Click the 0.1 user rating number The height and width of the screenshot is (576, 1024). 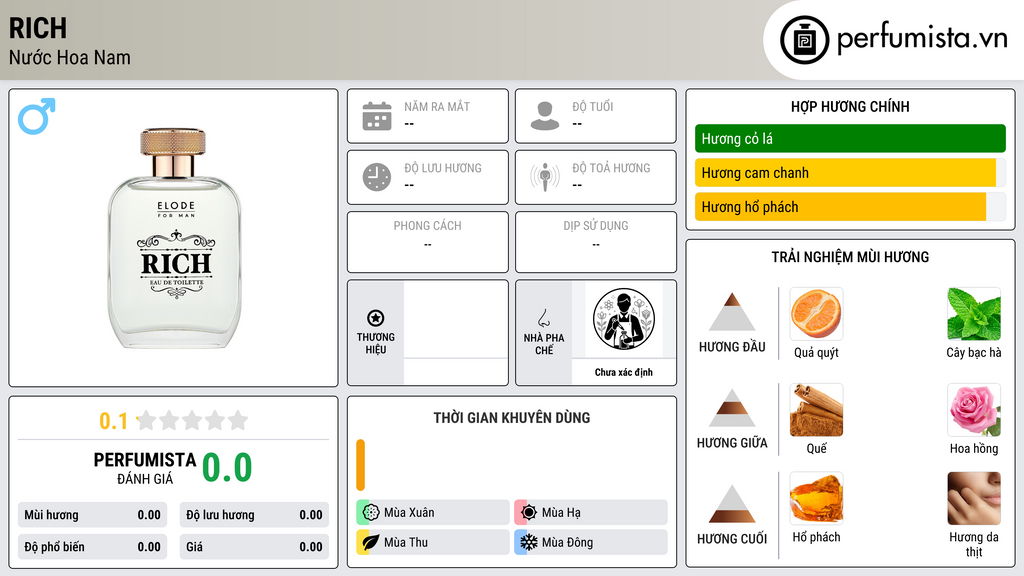tap(113, 421)
